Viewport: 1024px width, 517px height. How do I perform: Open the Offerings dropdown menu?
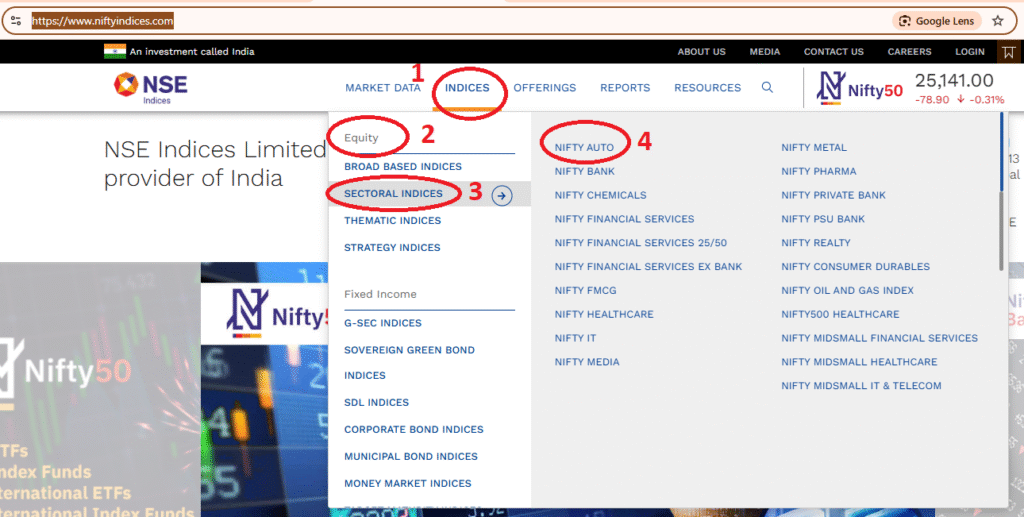544,88
